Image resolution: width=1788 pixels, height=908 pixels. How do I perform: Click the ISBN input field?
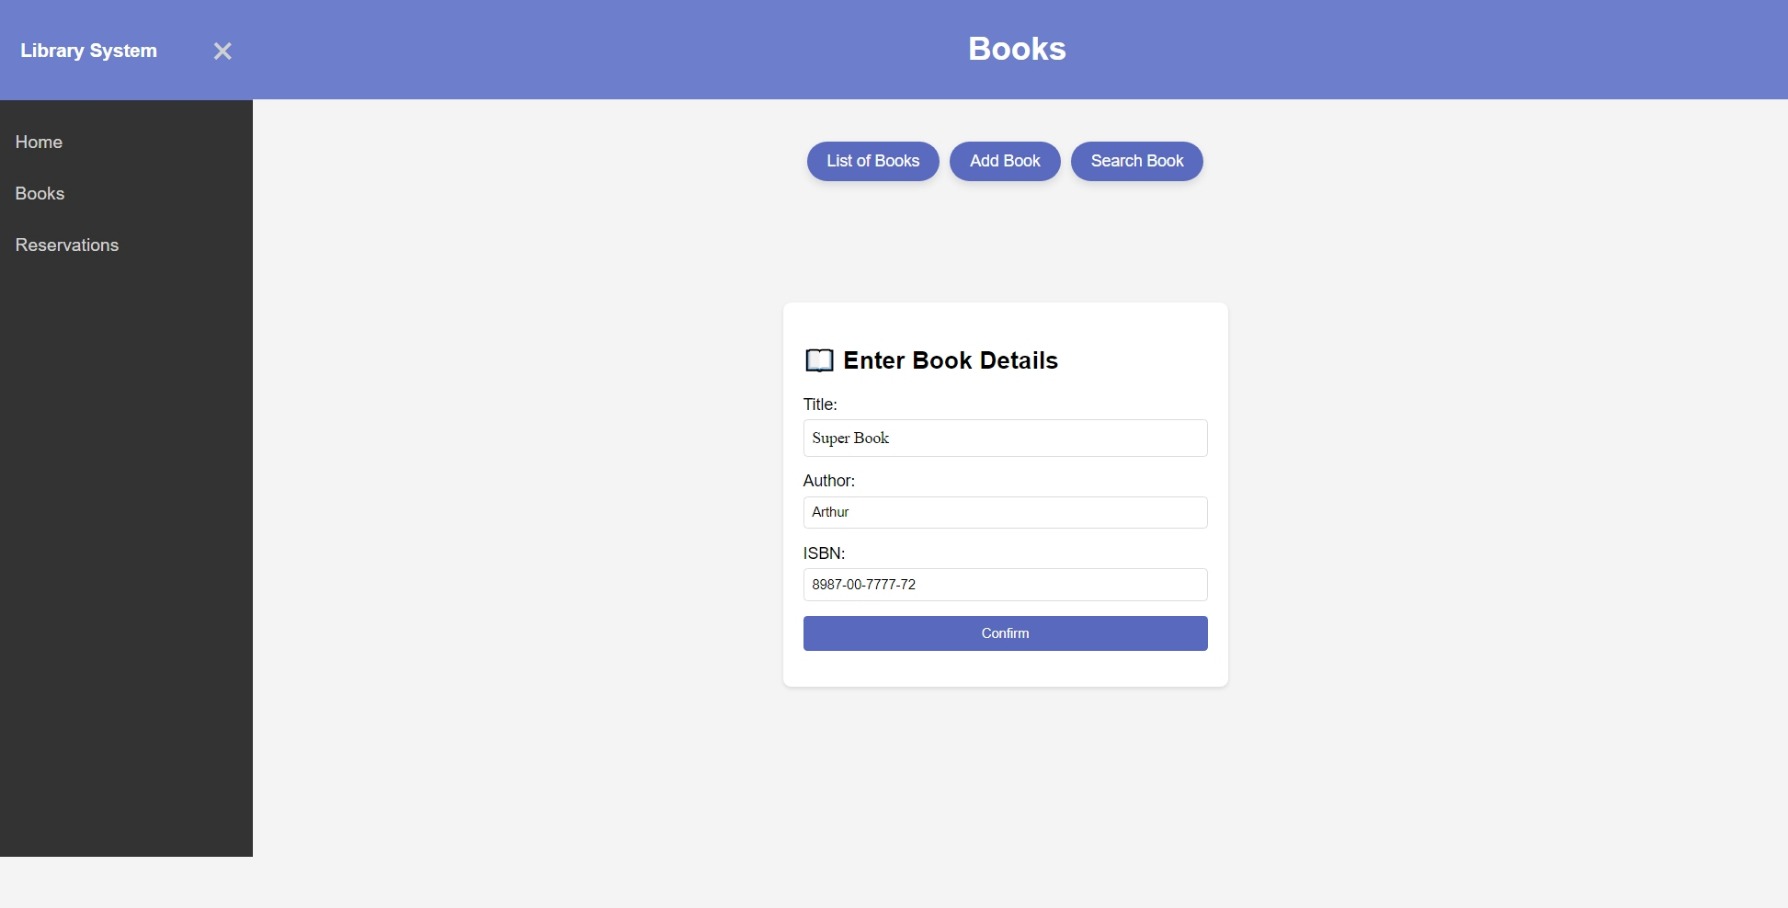pos(1004,584)
